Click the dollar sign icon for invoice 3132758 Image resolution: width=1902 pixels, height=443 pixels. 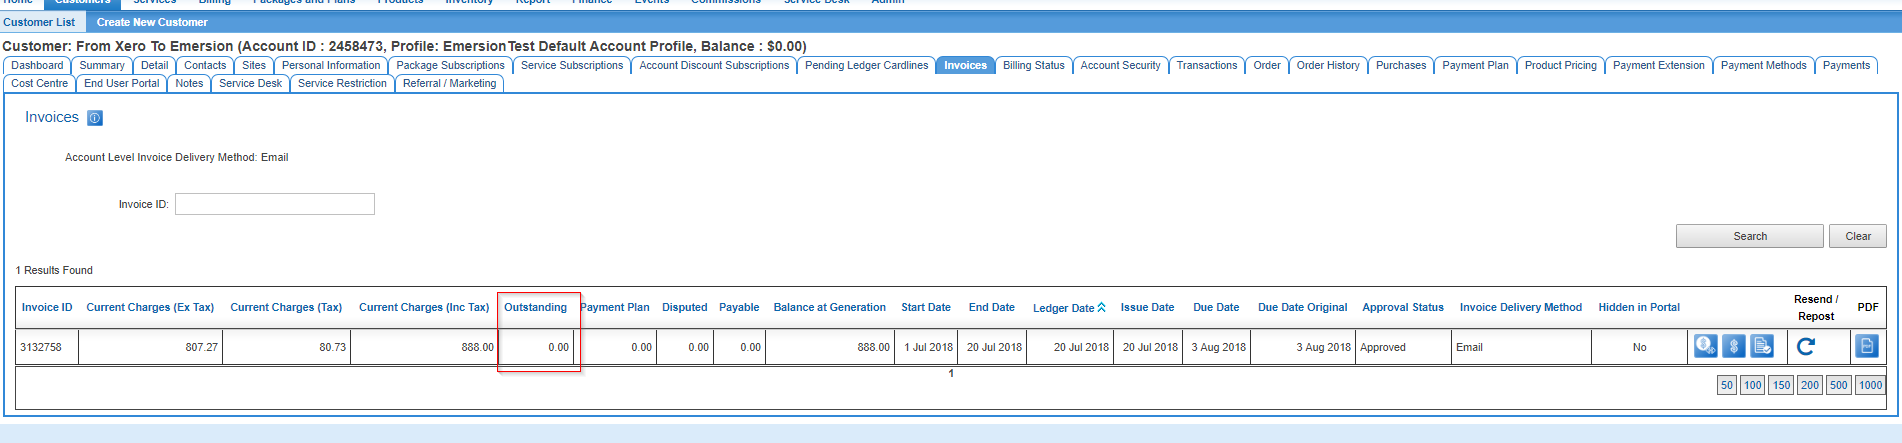click(x=1734, y=346)
